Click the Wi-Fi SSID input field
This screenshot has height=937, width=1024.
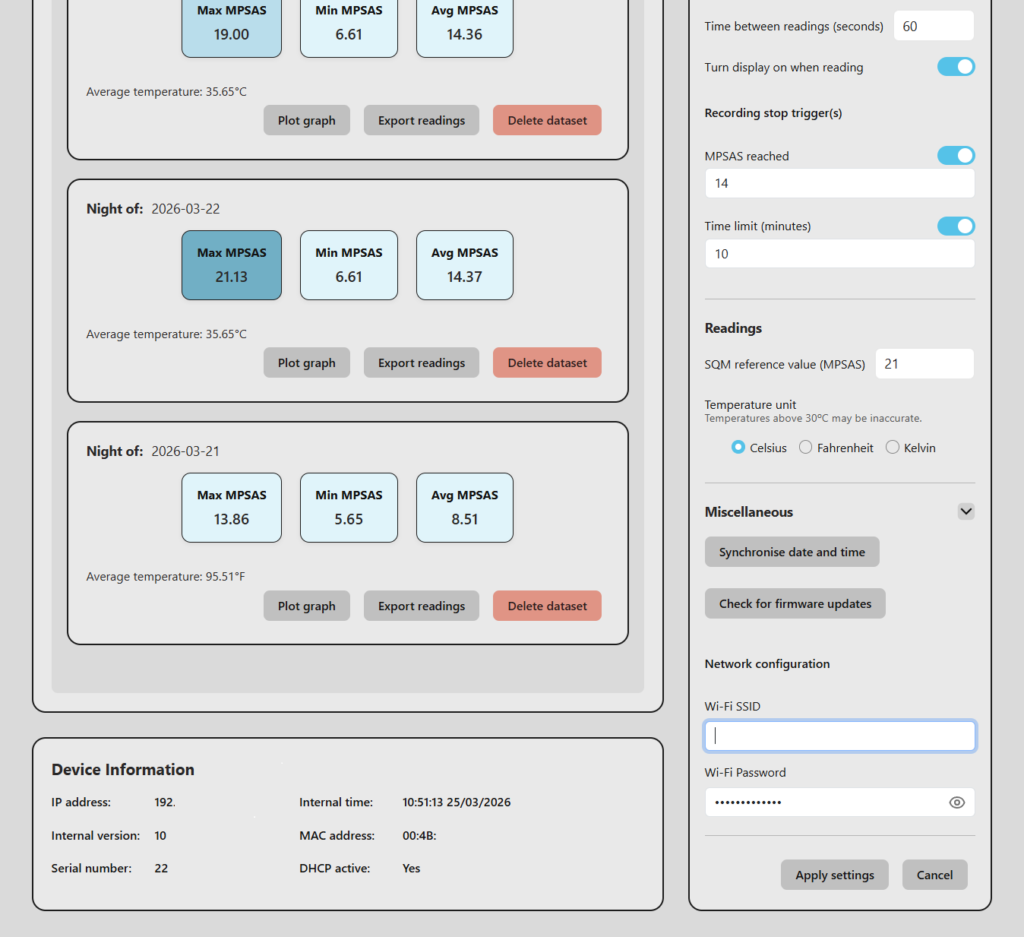pos(839,736)
